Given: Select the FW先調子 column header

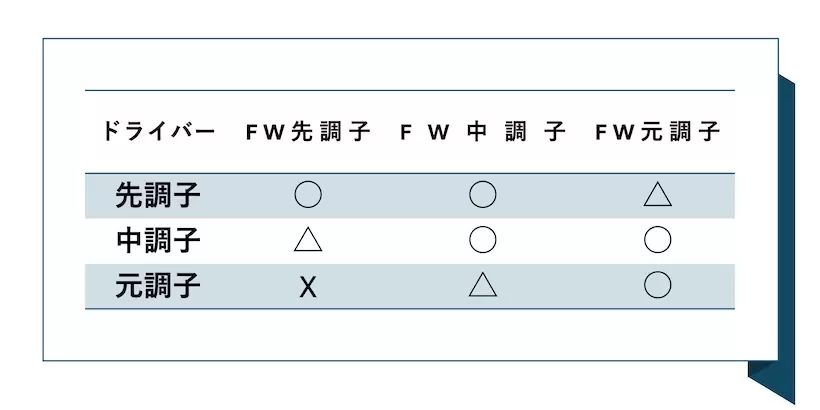Looking at the screenshot, I should [x=308, y=132].
